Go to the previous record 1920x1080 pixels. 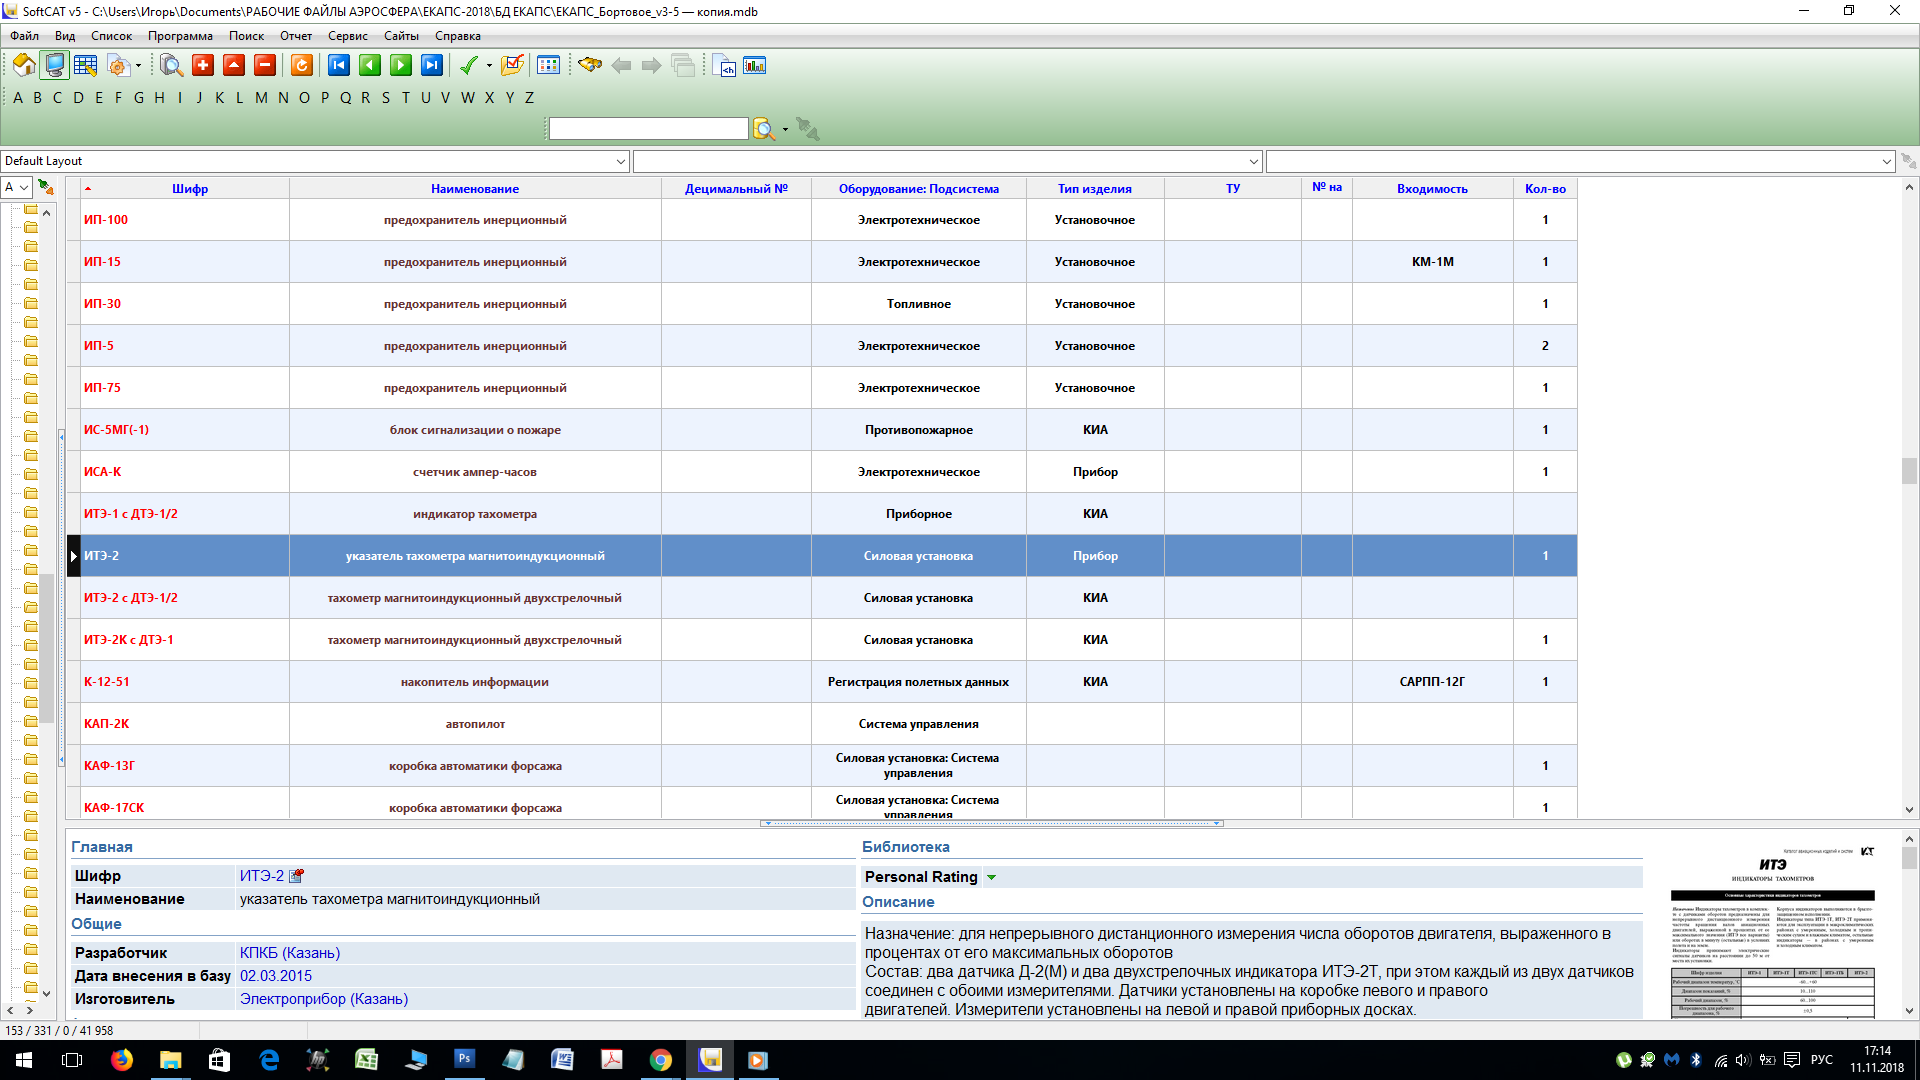370,66
